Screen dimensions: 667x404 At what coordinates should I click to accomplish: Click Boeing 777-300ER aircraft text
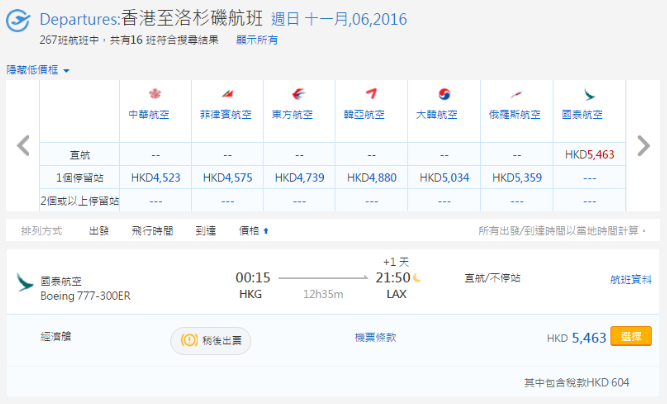tap(86, 296)
